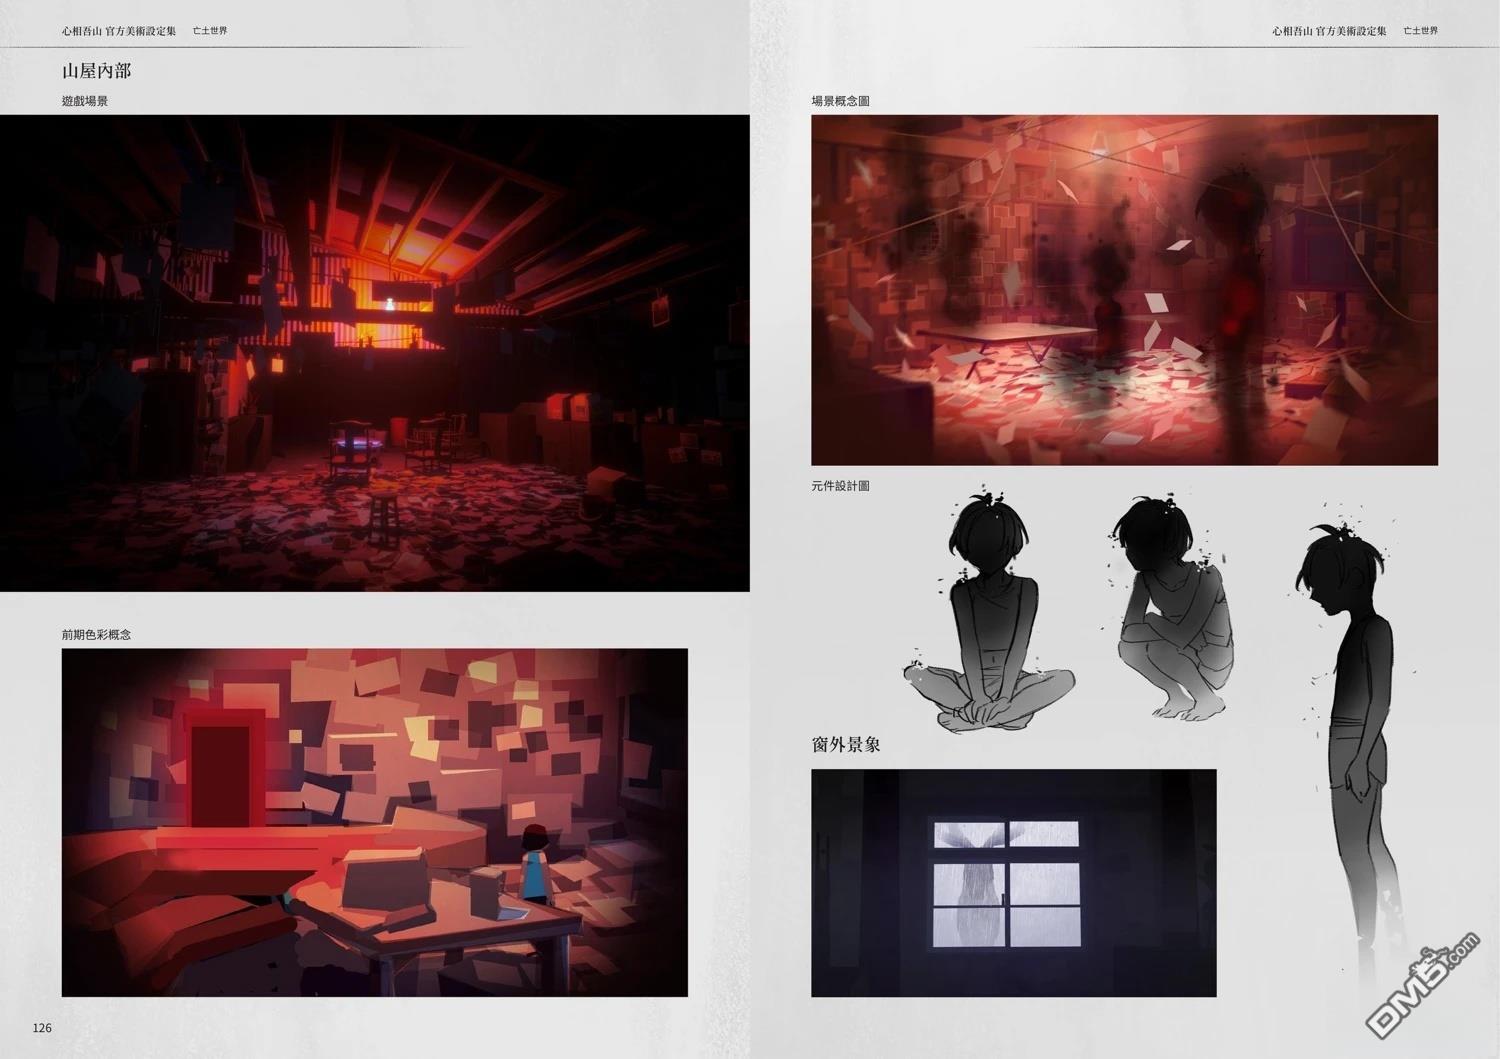Click the page number 126

pyautogui.click(x=42, y=1028)
